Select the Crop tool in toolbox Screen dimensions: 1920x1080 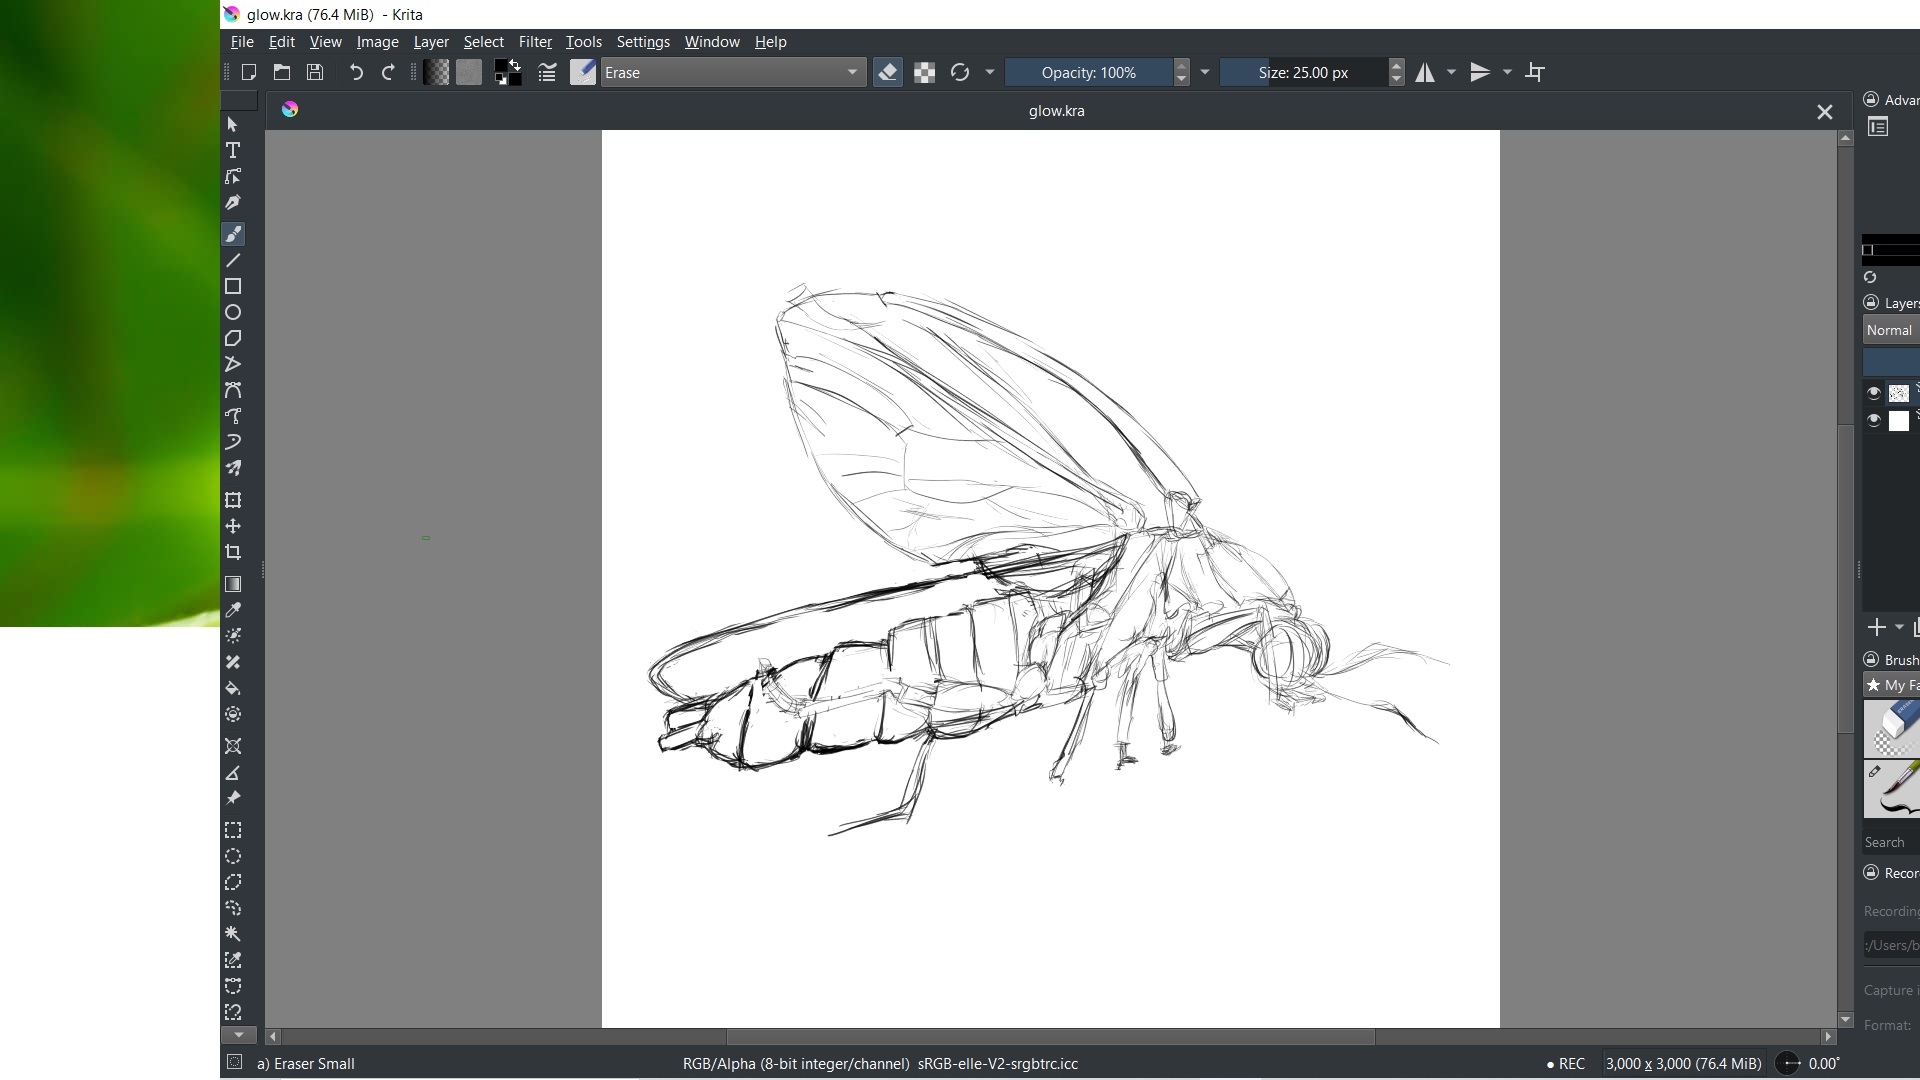coord(233,552)
